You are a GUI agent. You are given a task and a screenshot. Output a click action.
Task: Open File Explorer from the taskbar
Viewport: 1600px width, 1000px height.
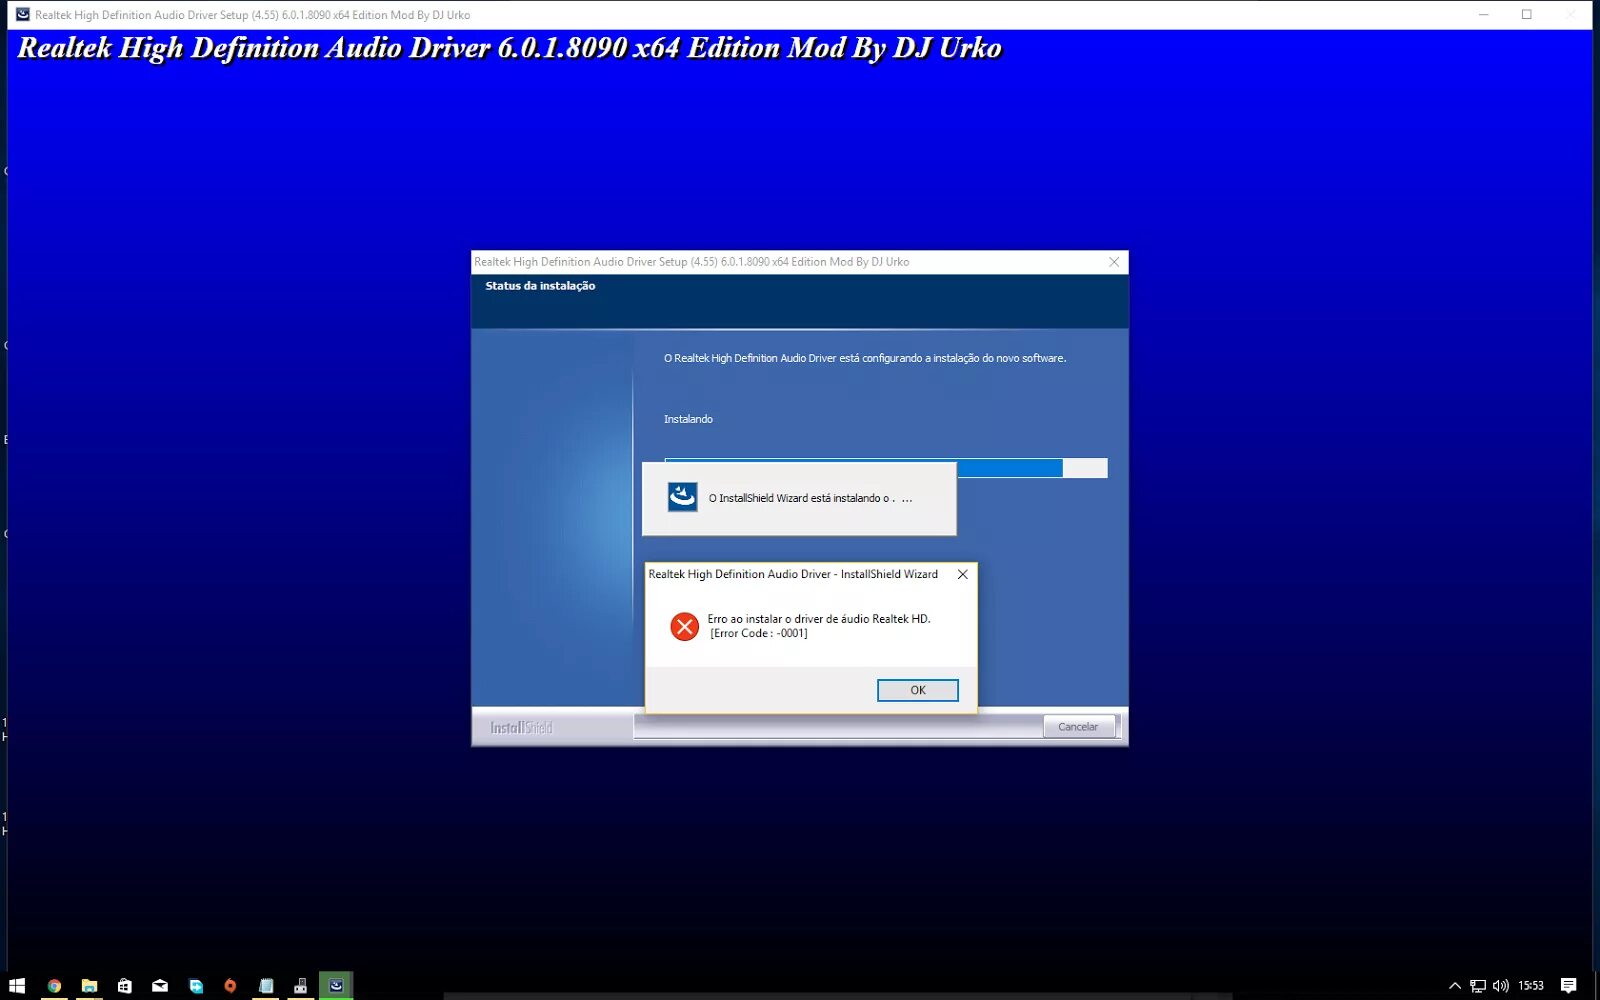pos(89,985)
